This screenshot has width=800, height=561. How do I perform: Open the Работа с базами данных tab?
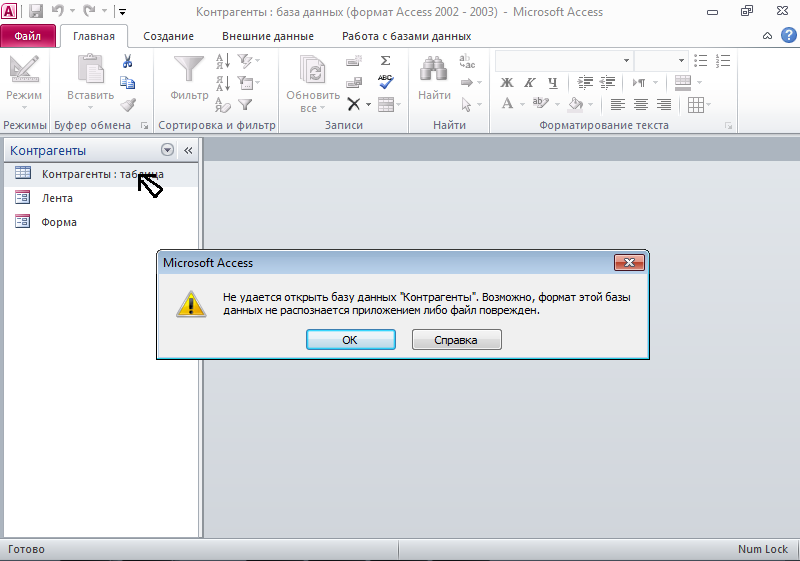coord(407,36)
